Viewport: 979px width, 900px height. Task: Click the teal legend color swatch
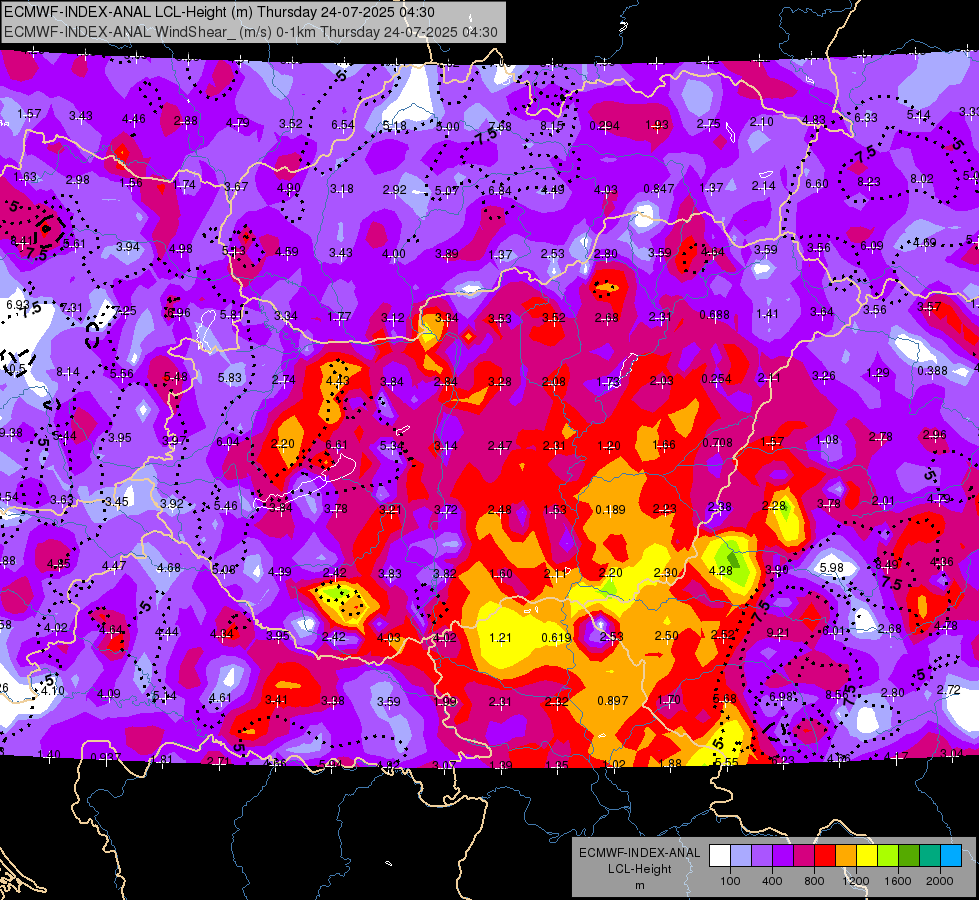[x=930, y=855]
